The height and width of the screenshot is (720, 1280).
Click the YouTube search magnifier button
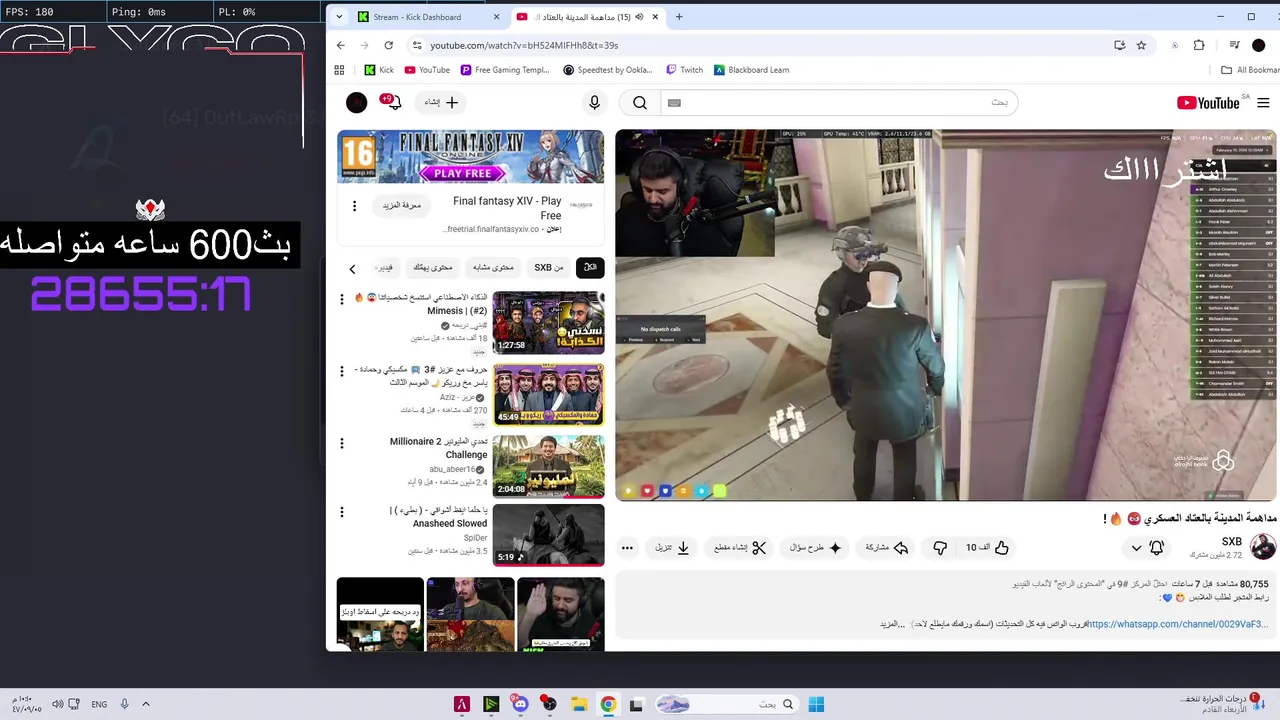(x=640, y=102)
